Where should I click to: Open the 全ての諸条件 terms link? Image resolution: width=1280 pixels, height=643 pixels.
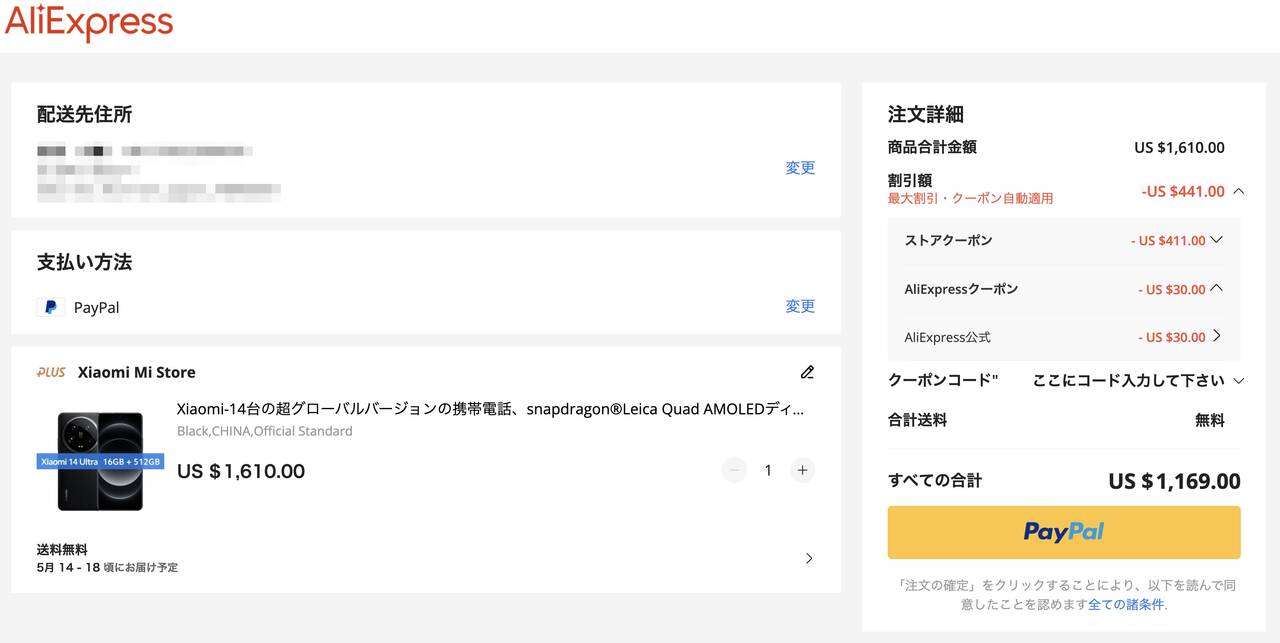(1126, 604)
